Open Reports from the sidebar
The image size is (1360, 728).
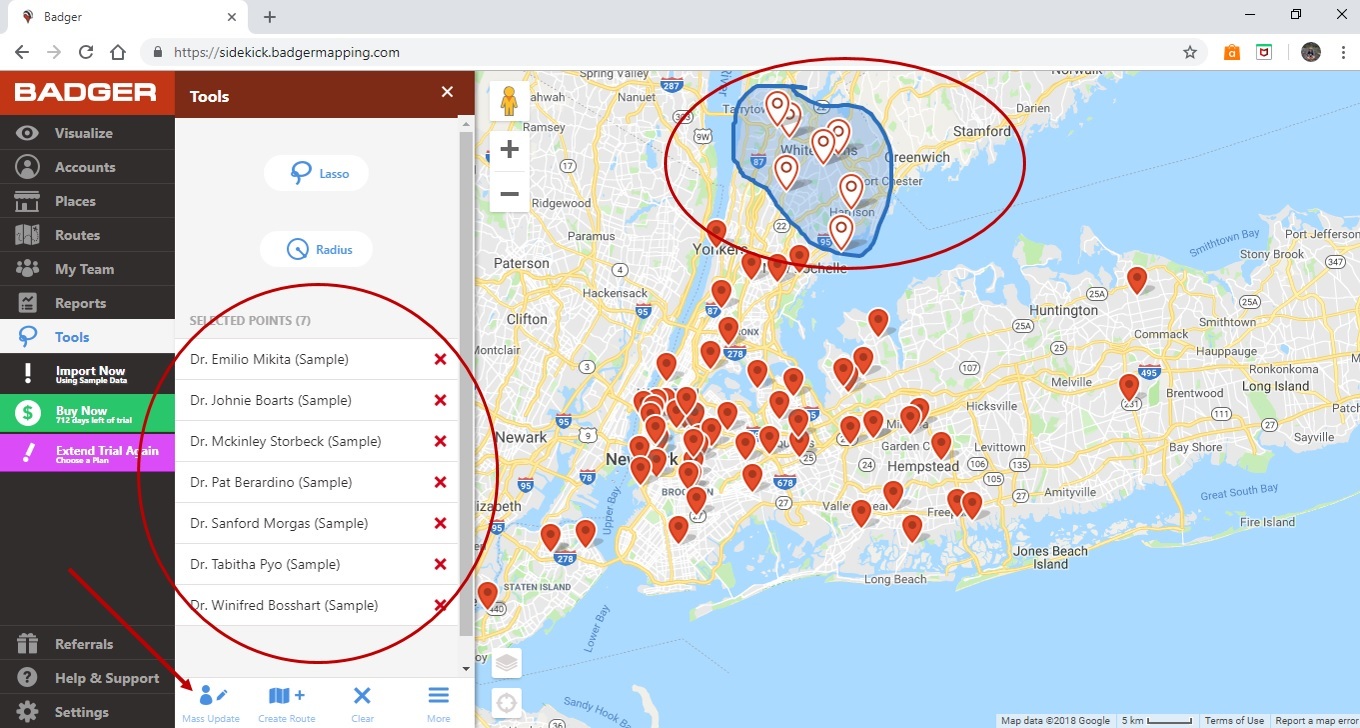point(87,303)
